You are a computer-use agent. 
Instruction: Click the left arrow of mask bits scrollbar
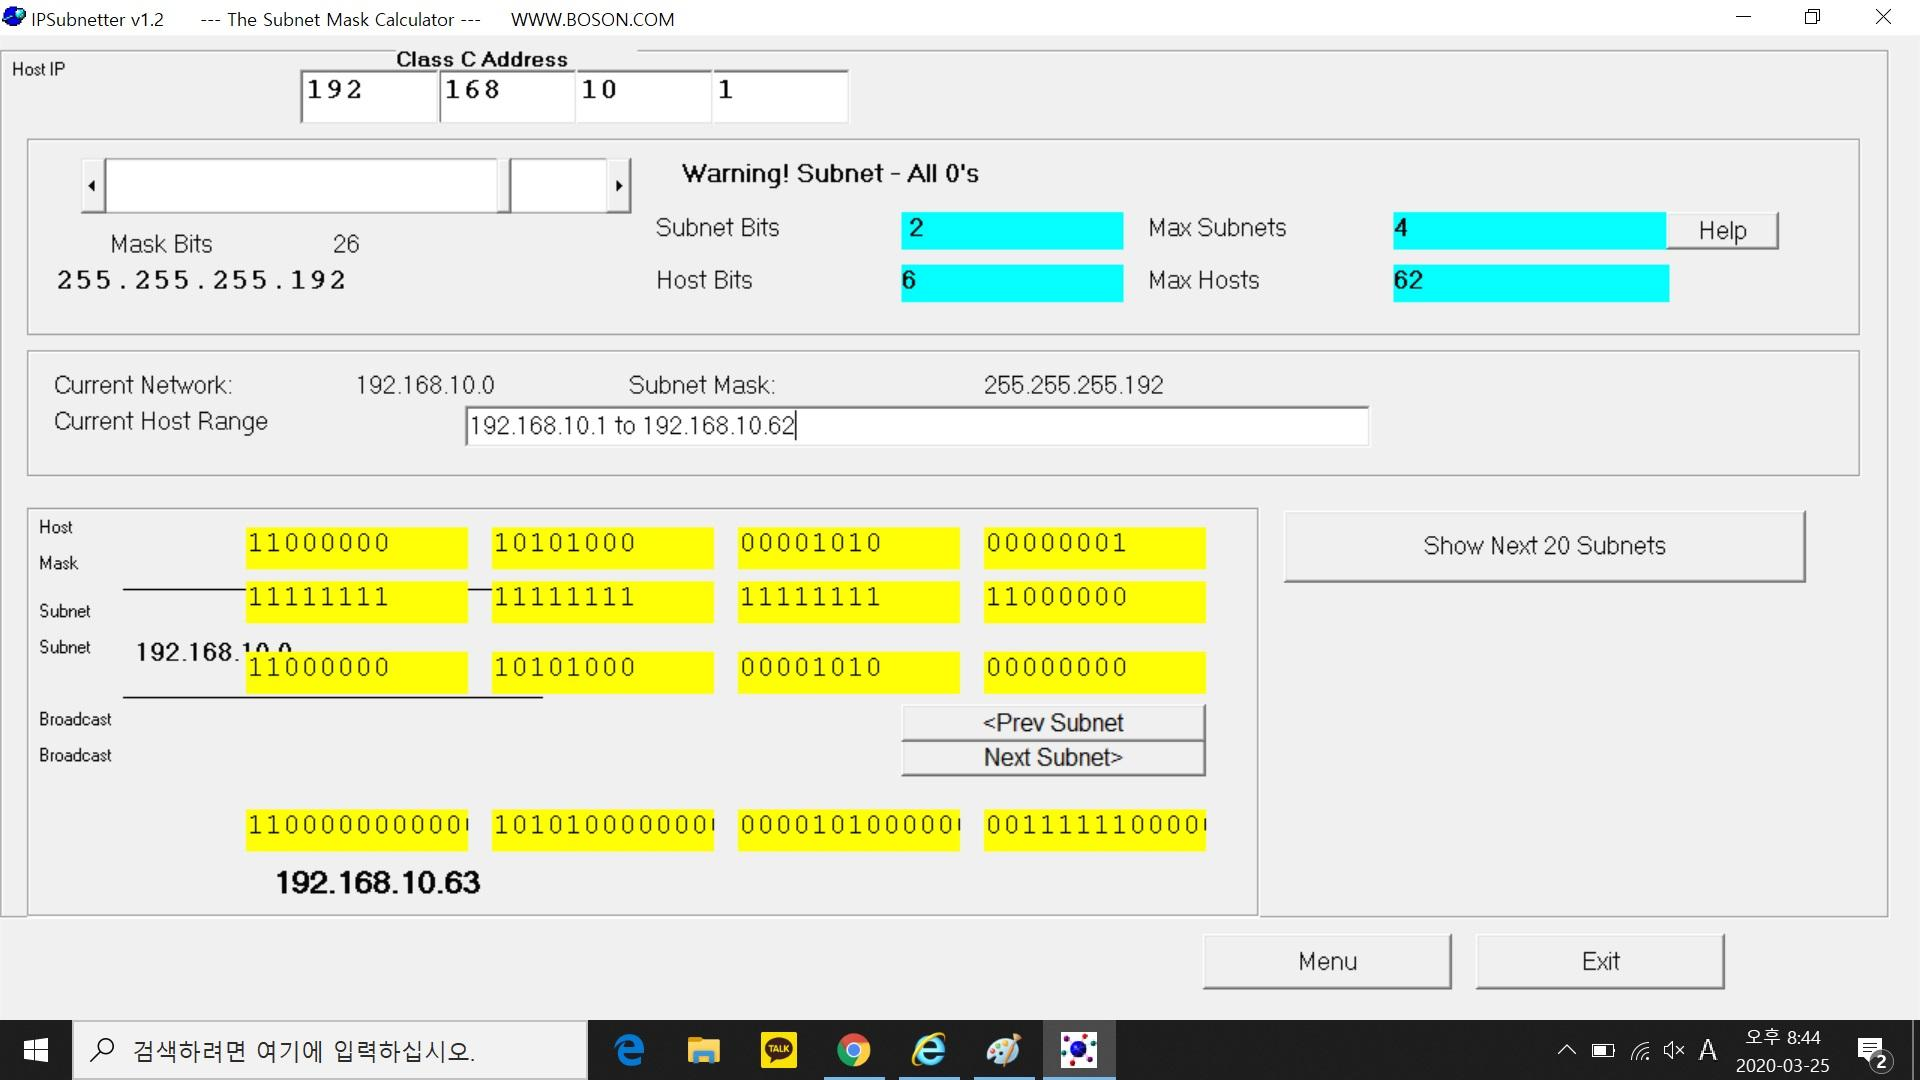(93, 185)
